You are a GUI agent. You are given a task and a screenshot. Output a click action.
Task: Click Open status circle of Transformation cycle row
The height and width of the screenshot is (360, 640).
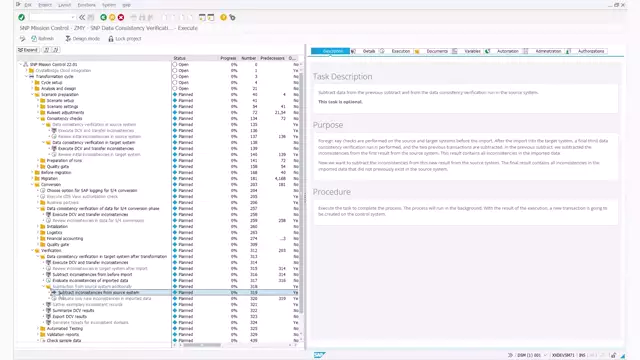[x=175, y=76]
